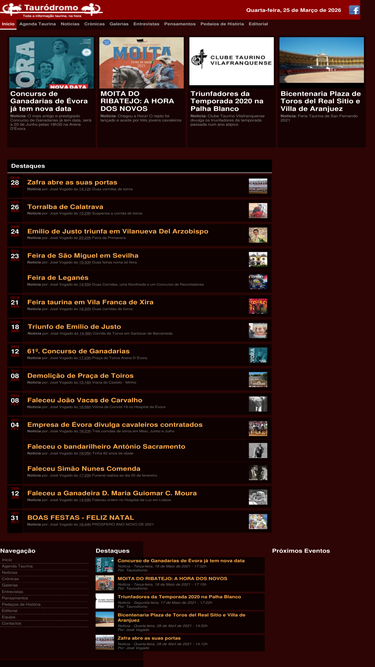The width and height of the screenshot is (375, 667).
Task: Open the Entrevistas menu item
Action: pyautogui.click(x=146, y=24)
